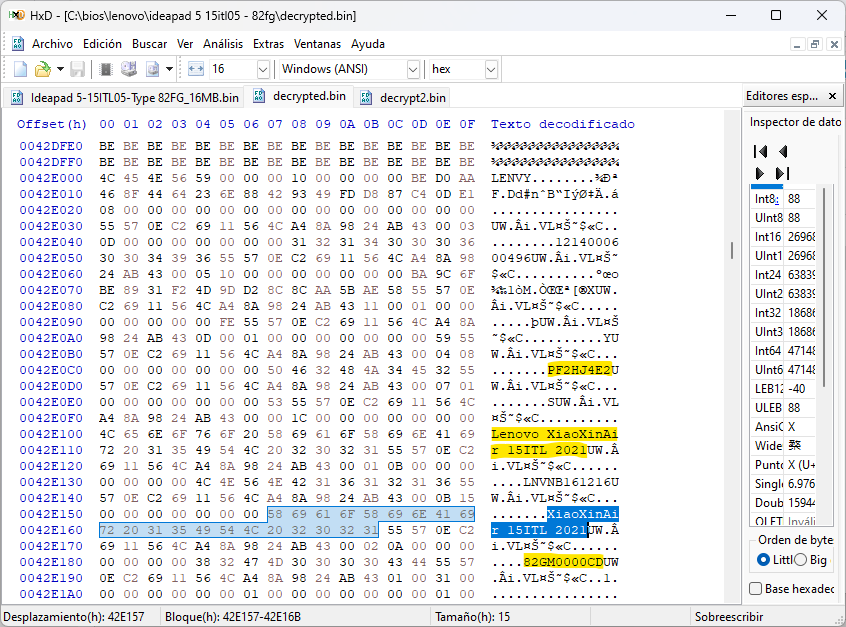
Task: Select the WideChar row in data inspector
Action: [x=785, y=446]
